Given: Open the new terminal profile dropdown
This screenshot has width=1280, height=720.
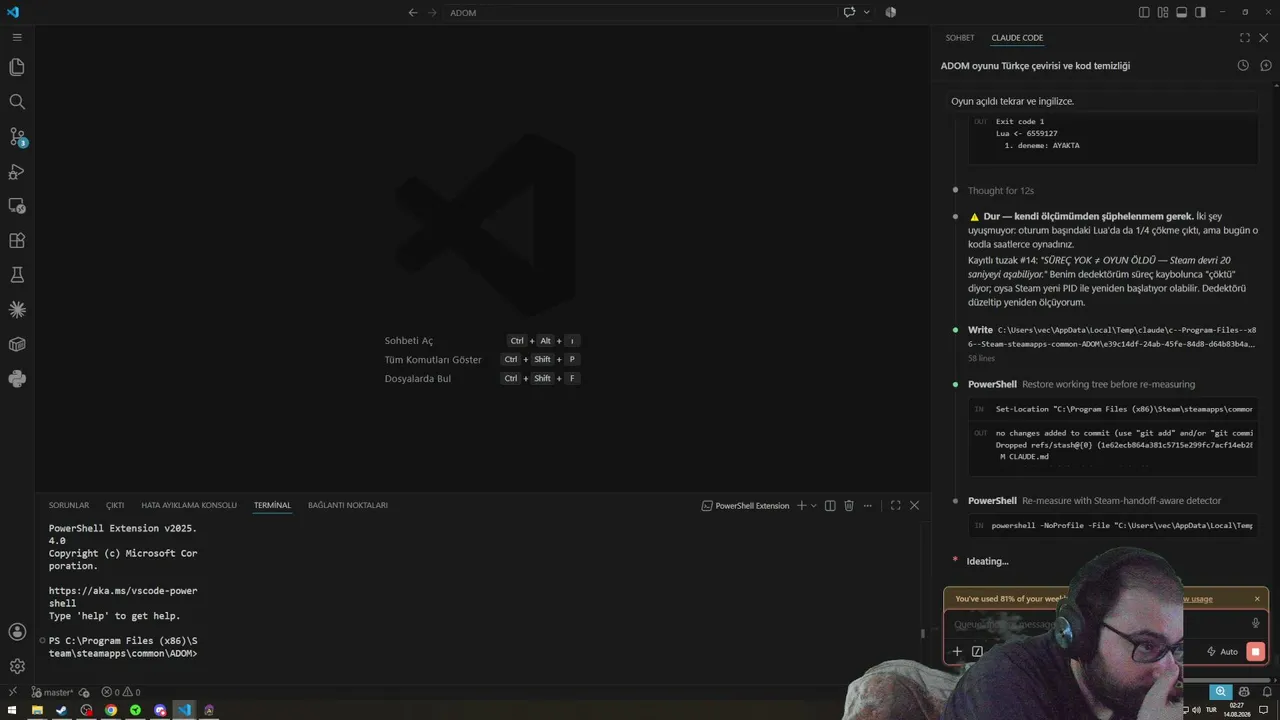Looking at the screenshot, I should [x=813, y=506].
